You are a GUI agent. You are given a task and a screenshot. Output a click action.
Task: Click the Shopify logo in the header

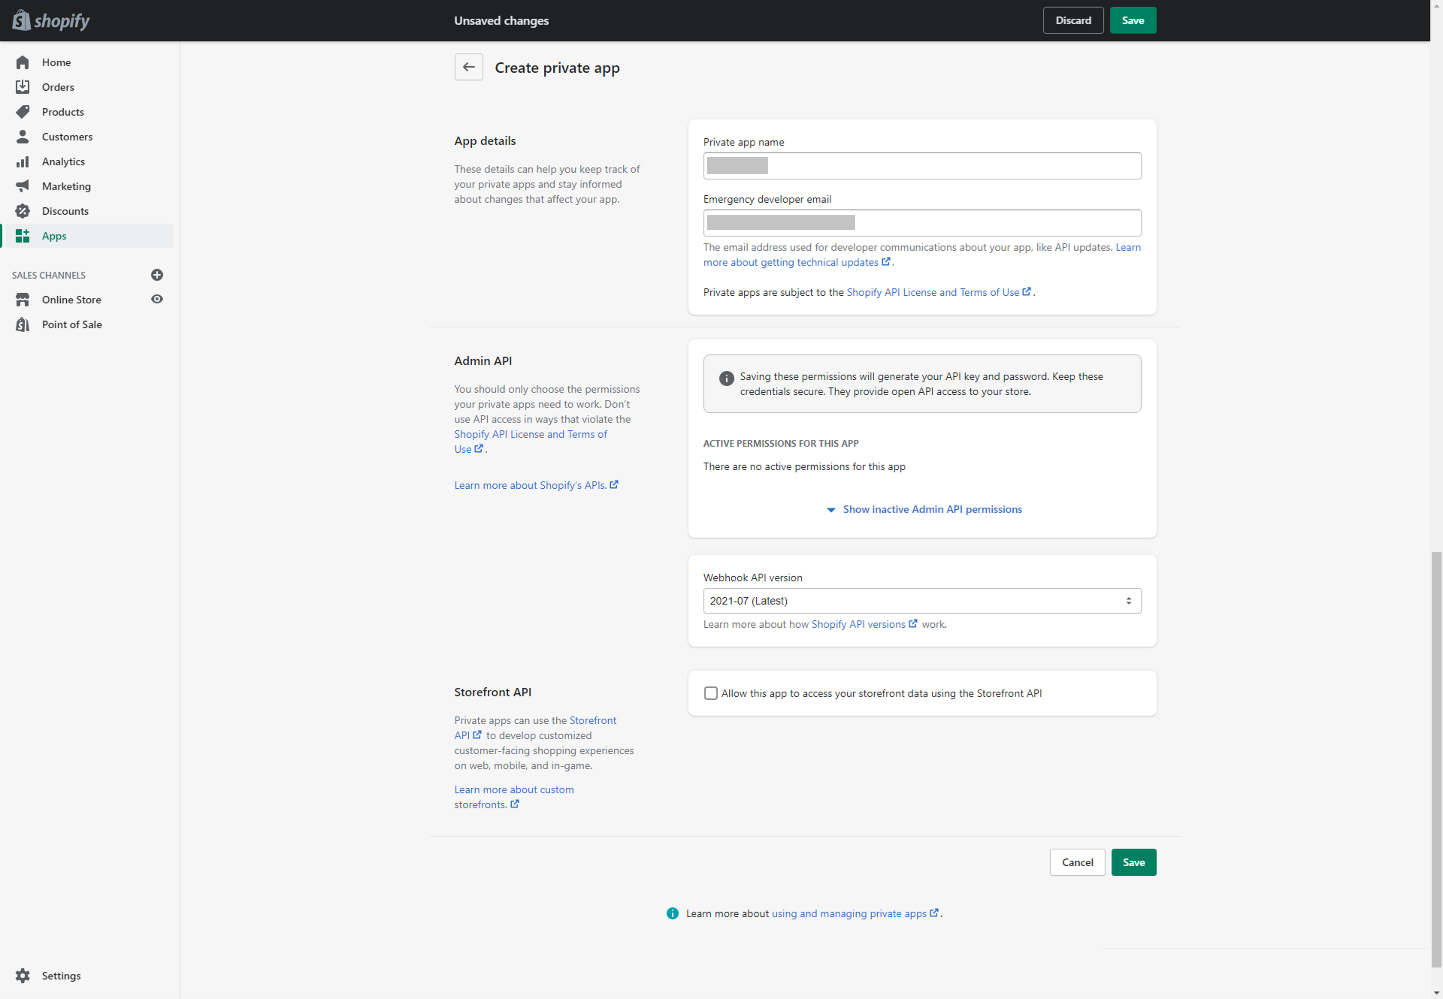50,21
